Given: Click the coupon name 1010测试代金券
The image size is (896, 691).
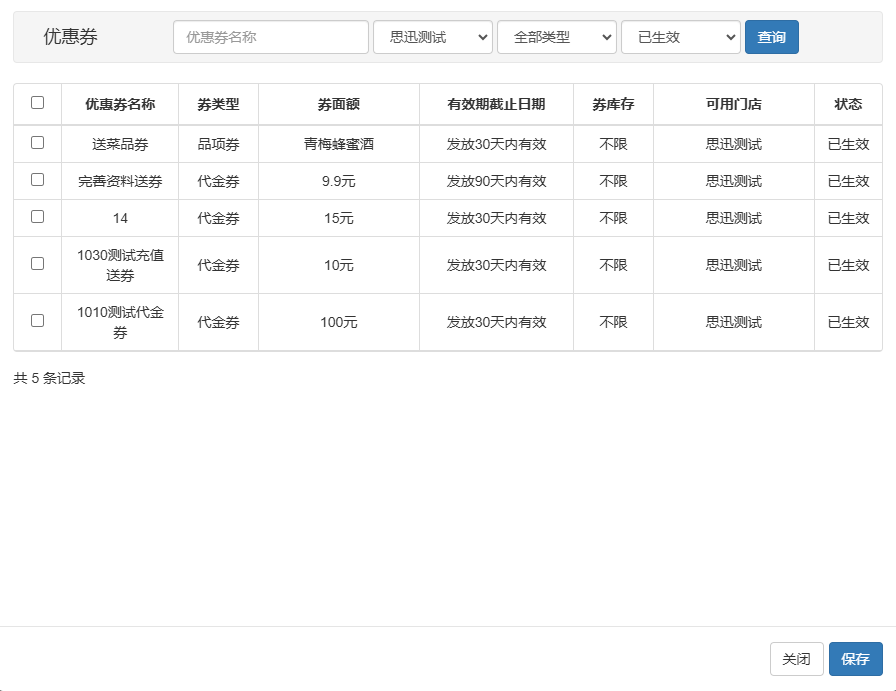Looking at the screenshot, I should click(120, 322).
